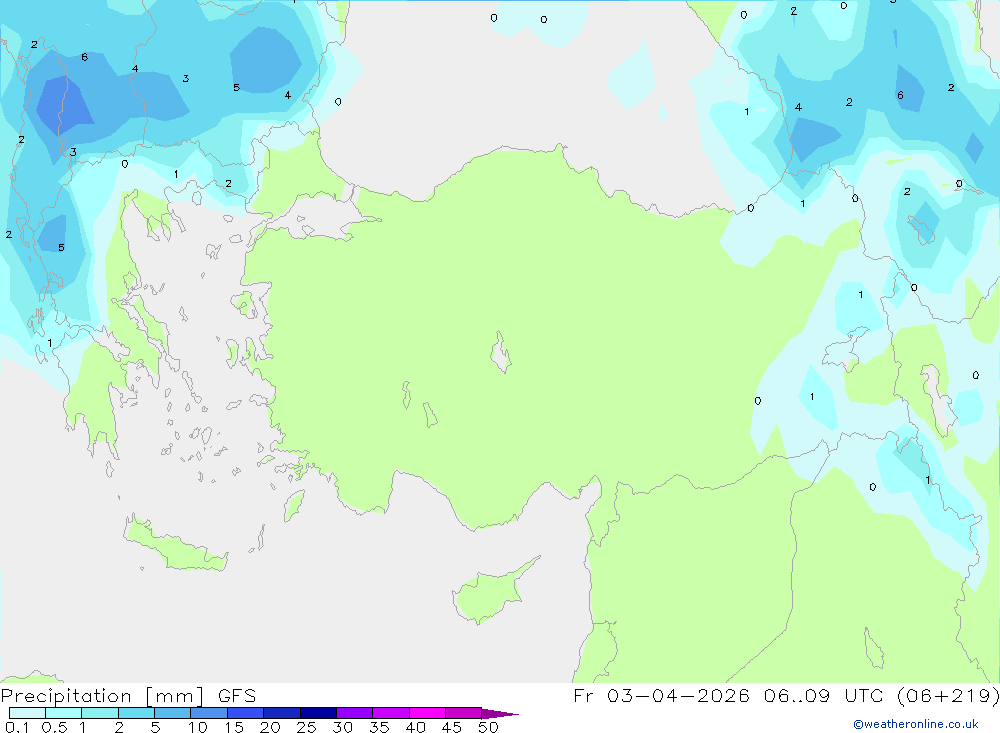Select the 5 mm blue legend swatch
The height and width of the screenshot is (733, 1000).
click(x=173, y=713)
